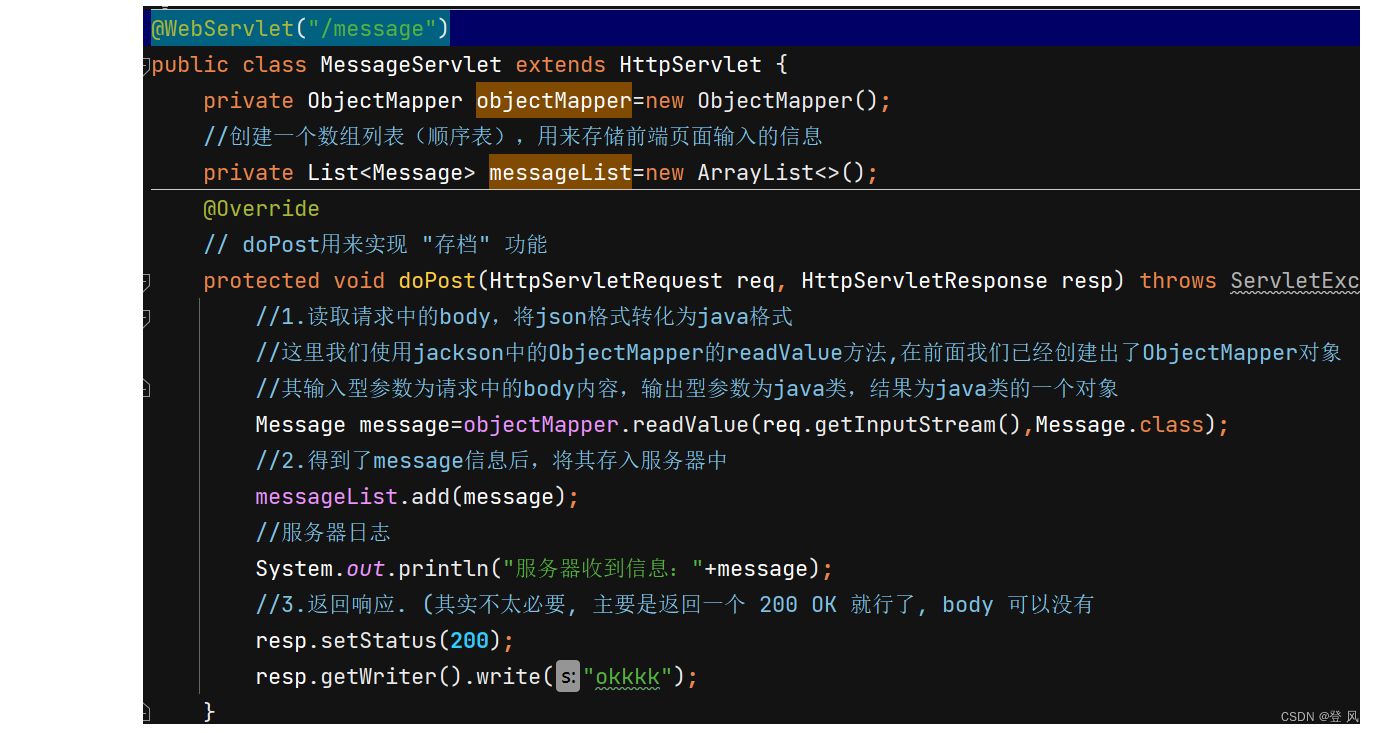Click fold end marker beside closing brace
The image size is (1375, 733).
pos(146,712)
